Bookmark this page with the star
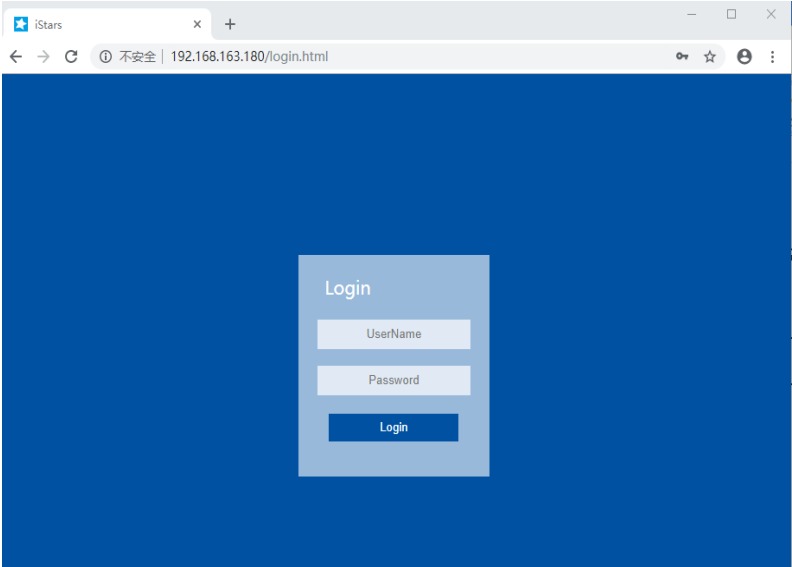792x567 pixels. 710,57
